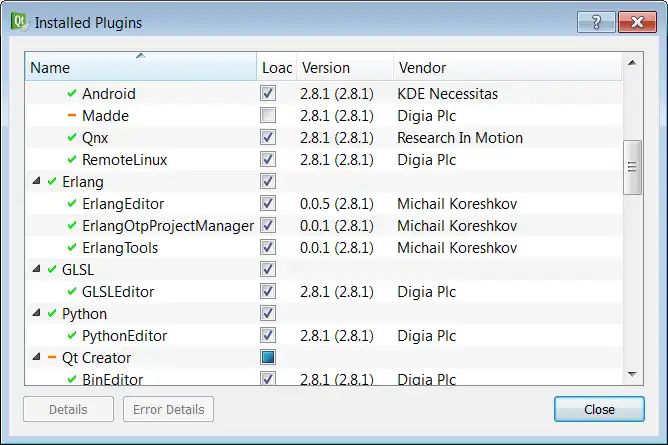Click the green check icon beside PythonEditor
Image resolution: width=668 pixels, height=445 pixels.
72,336
